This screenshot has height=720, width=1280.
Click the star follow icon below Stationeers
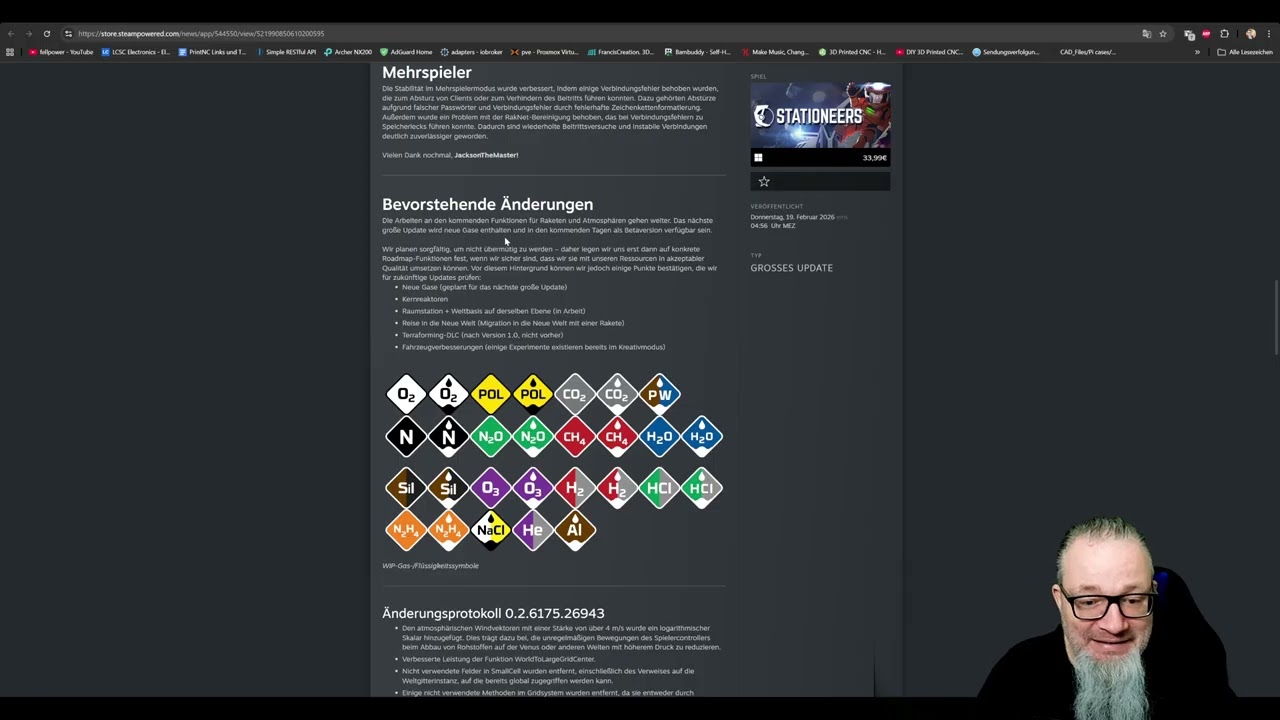tap(764, 181)
